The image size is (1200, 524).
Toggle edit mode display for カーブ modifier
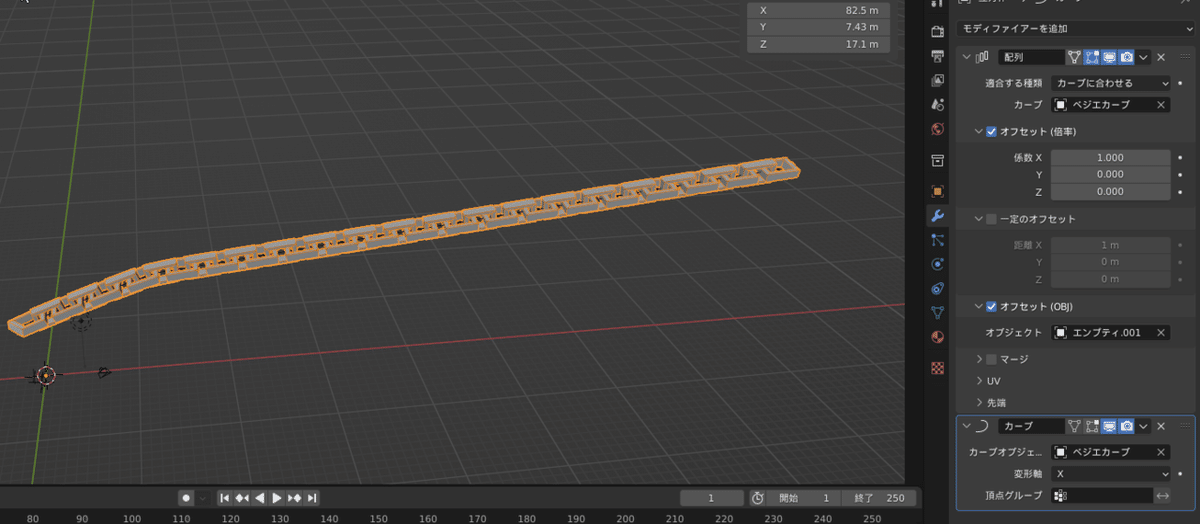[1092, 426]
